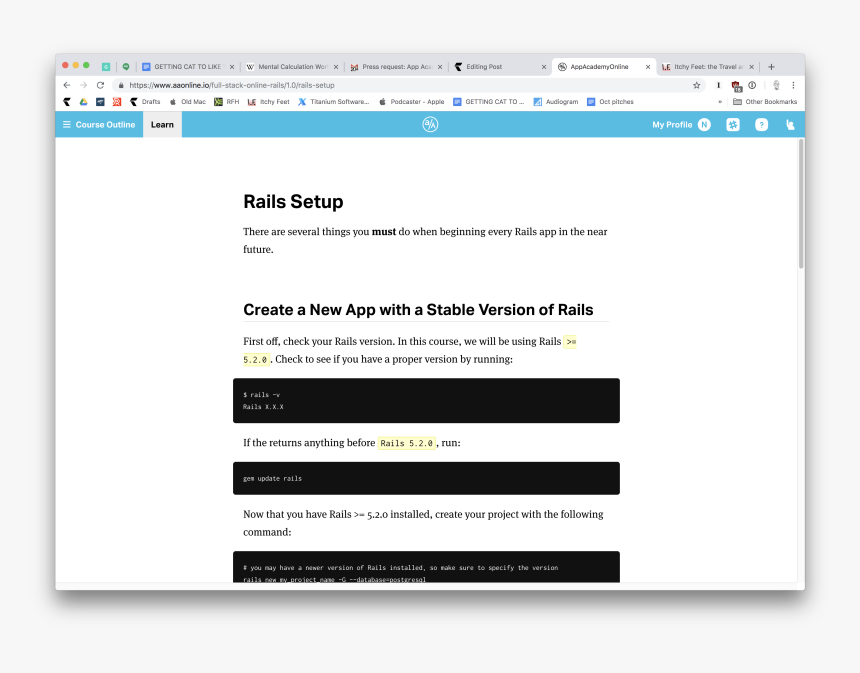This screenshot has height=673, width=860.
Task: Open the Course Outline menu
Action: coord(98,125)
